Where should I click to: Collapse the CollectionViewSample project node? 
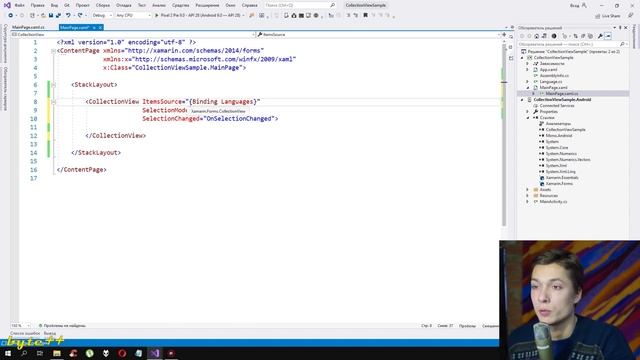click(x=522, y=58)
